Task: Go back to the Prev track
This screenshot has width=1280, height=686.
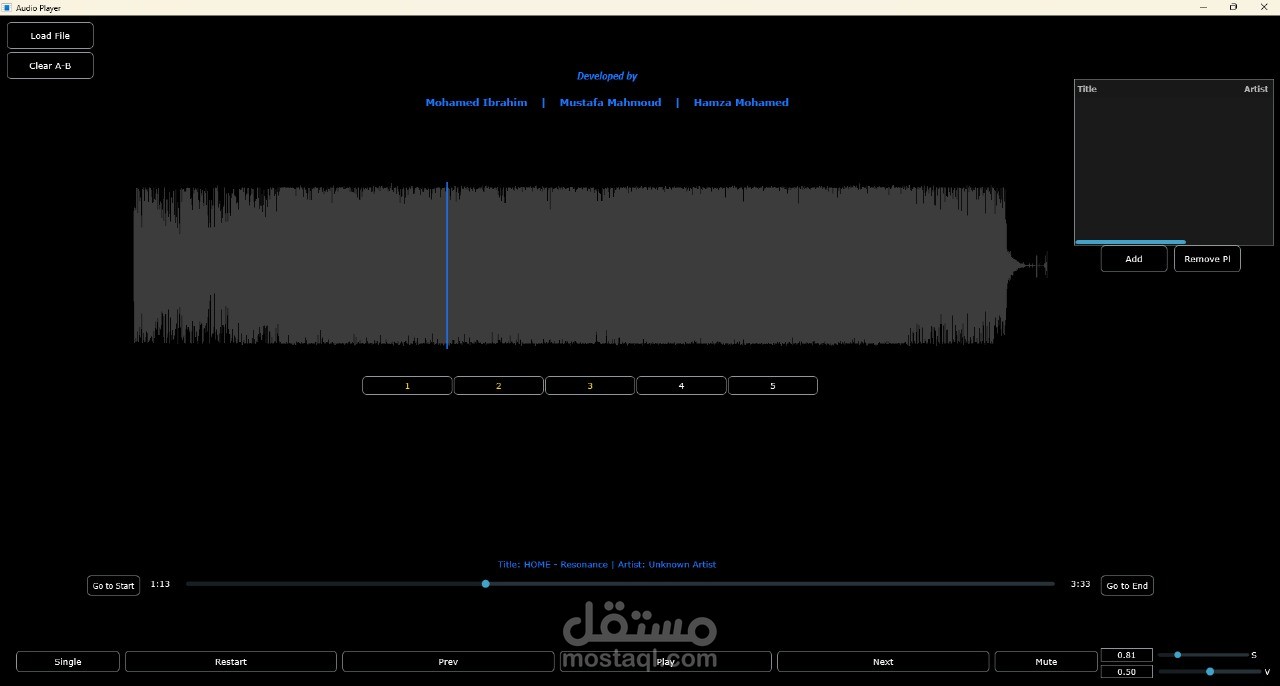Action: (x=447, y=661)
